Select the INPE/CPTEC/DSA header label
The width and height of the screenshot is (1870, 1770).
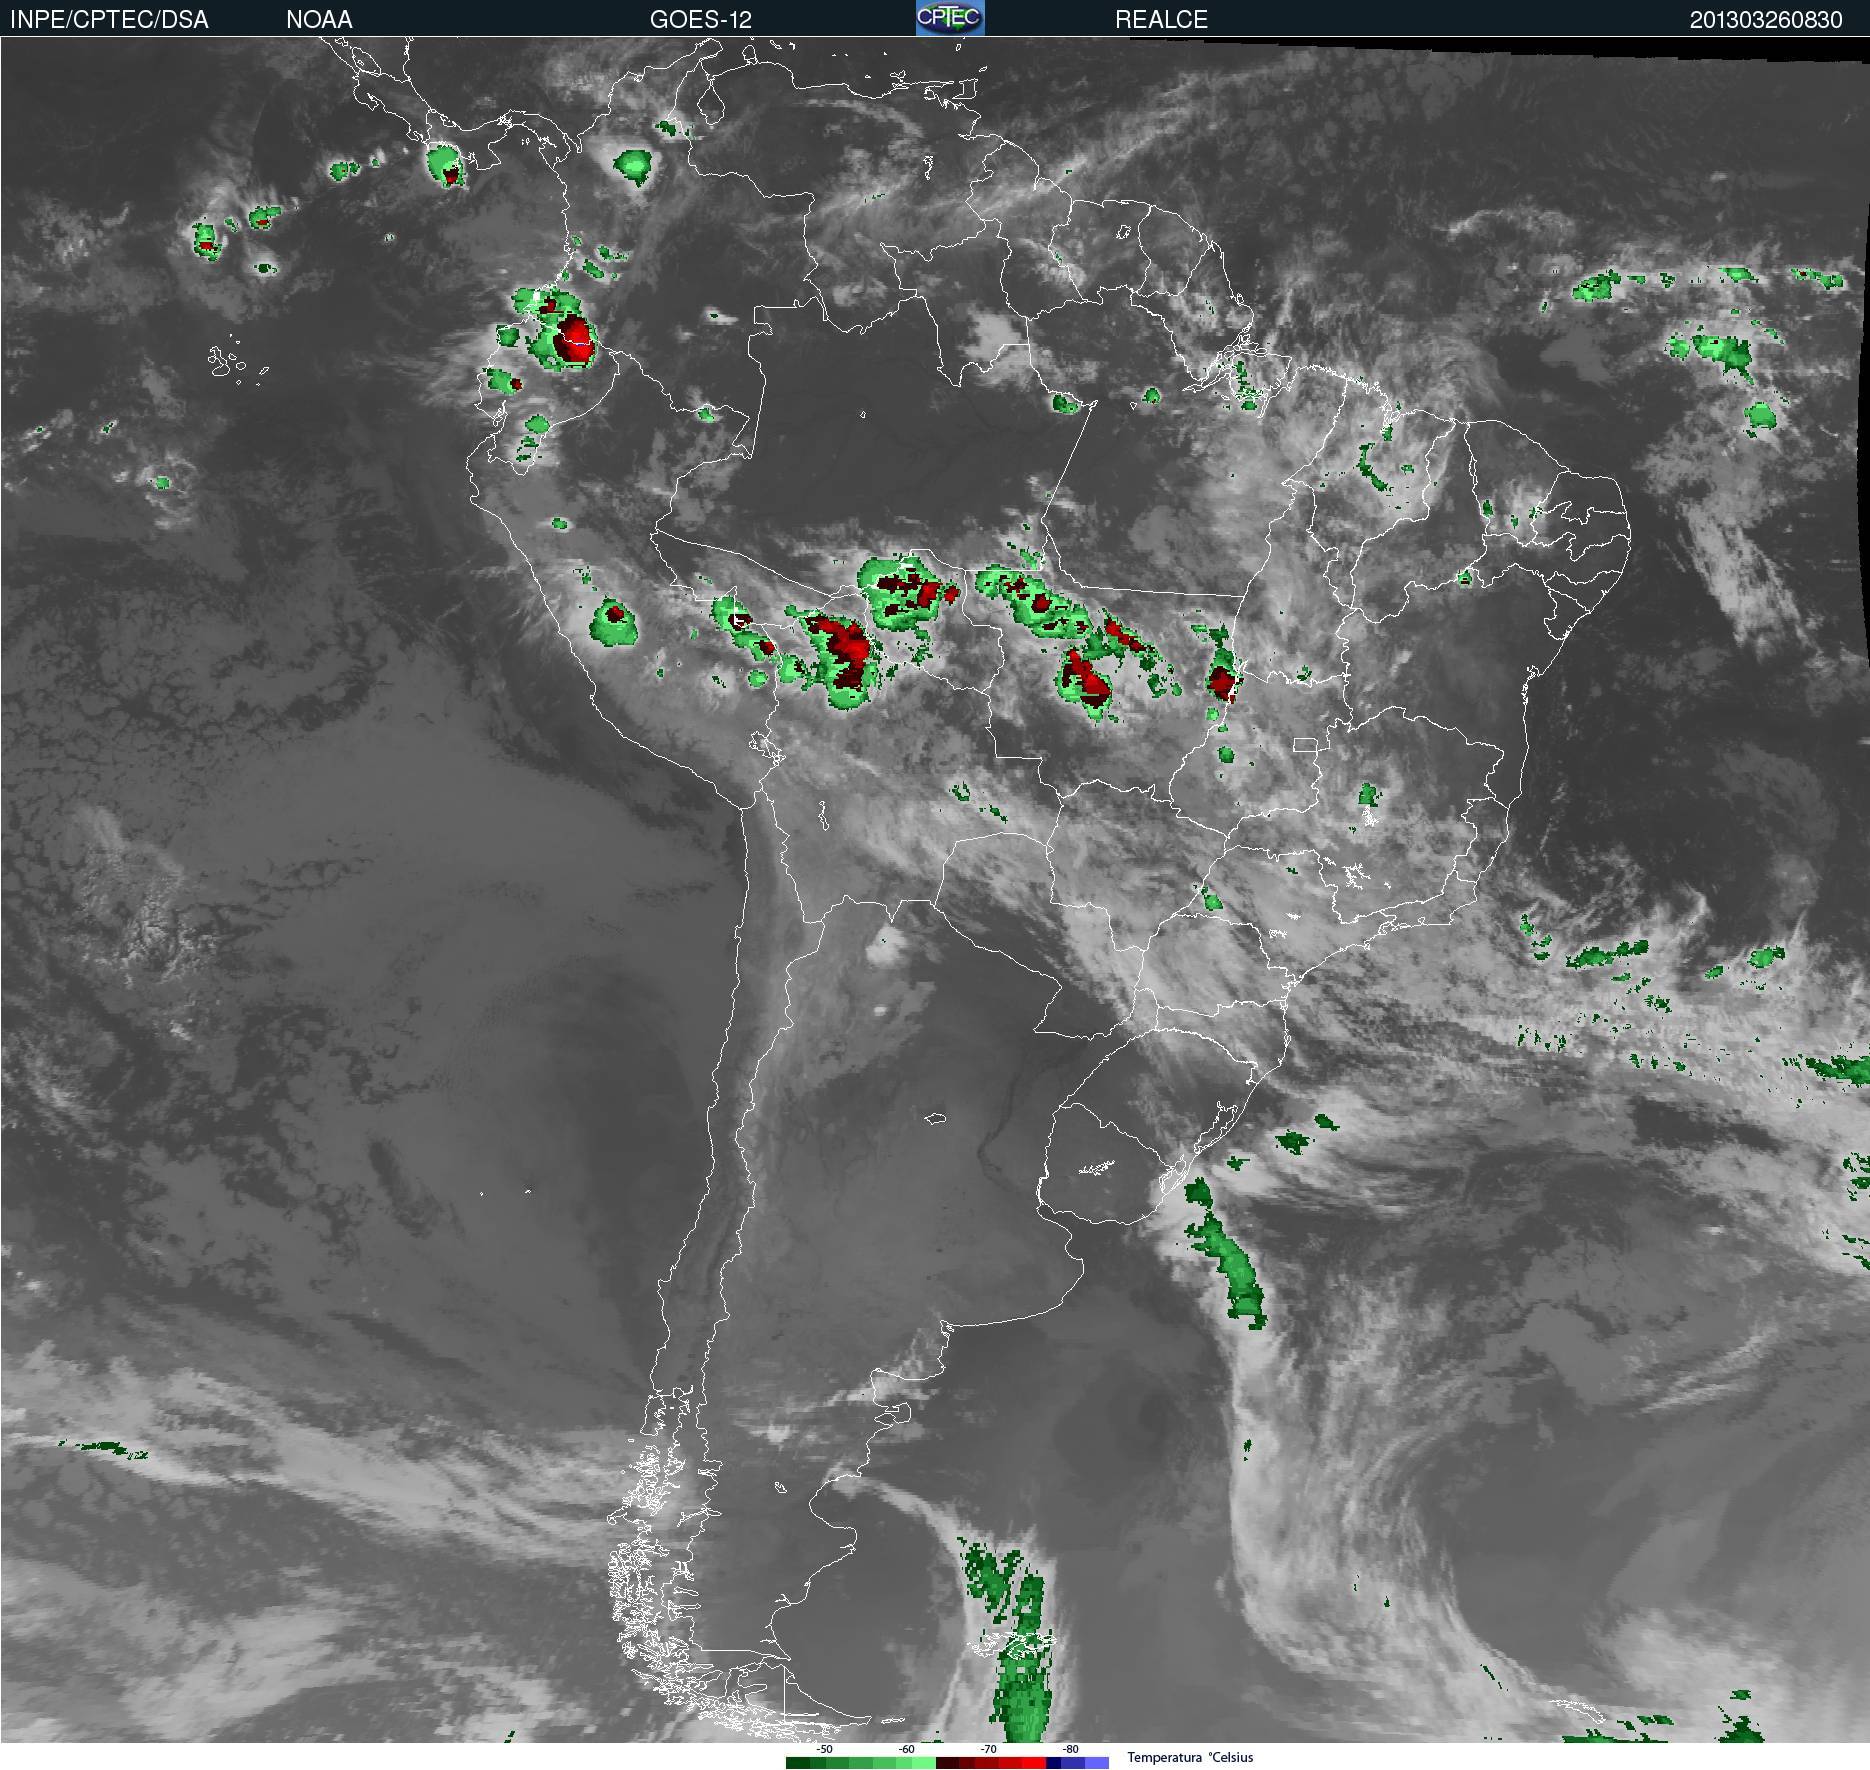[109, 19]
